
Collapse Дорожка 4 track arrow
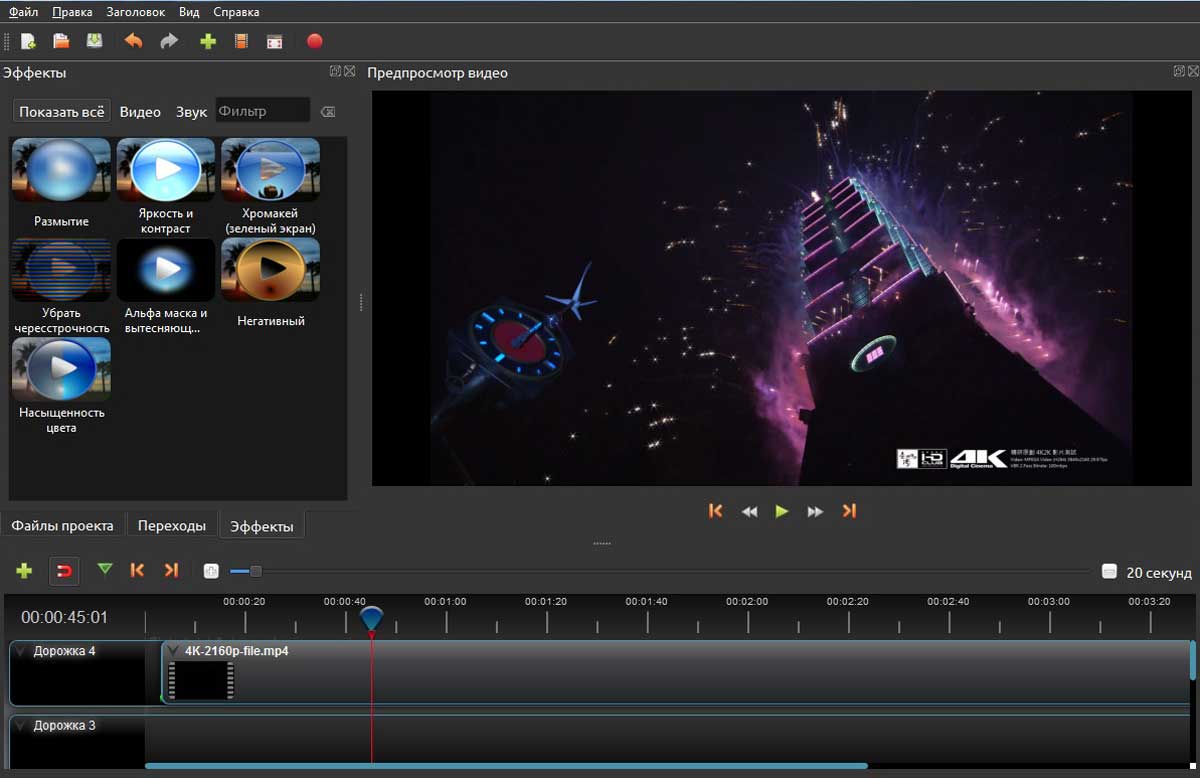(21, 651)
